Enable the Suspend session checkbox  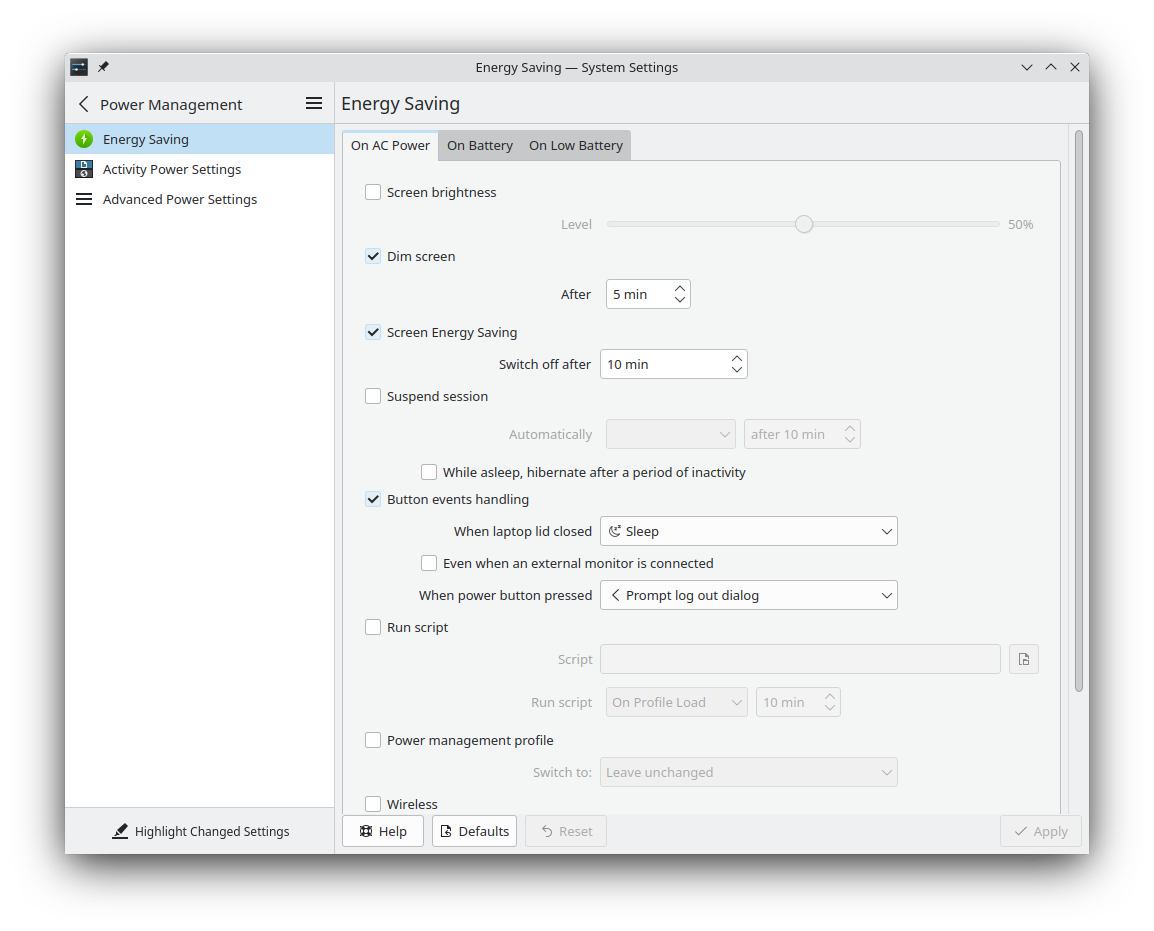(373, 397)
